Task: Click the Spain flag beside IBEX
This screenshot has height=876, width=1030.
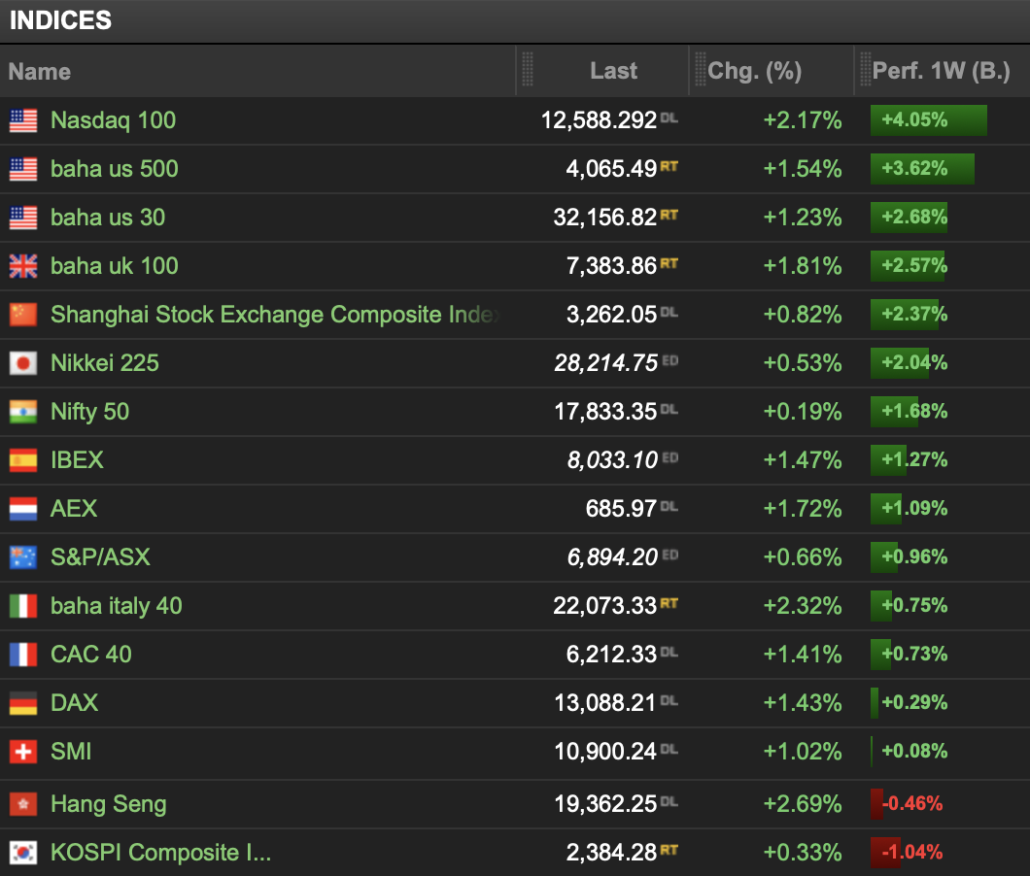Action: pyautogui.click(x=23, y=460)
